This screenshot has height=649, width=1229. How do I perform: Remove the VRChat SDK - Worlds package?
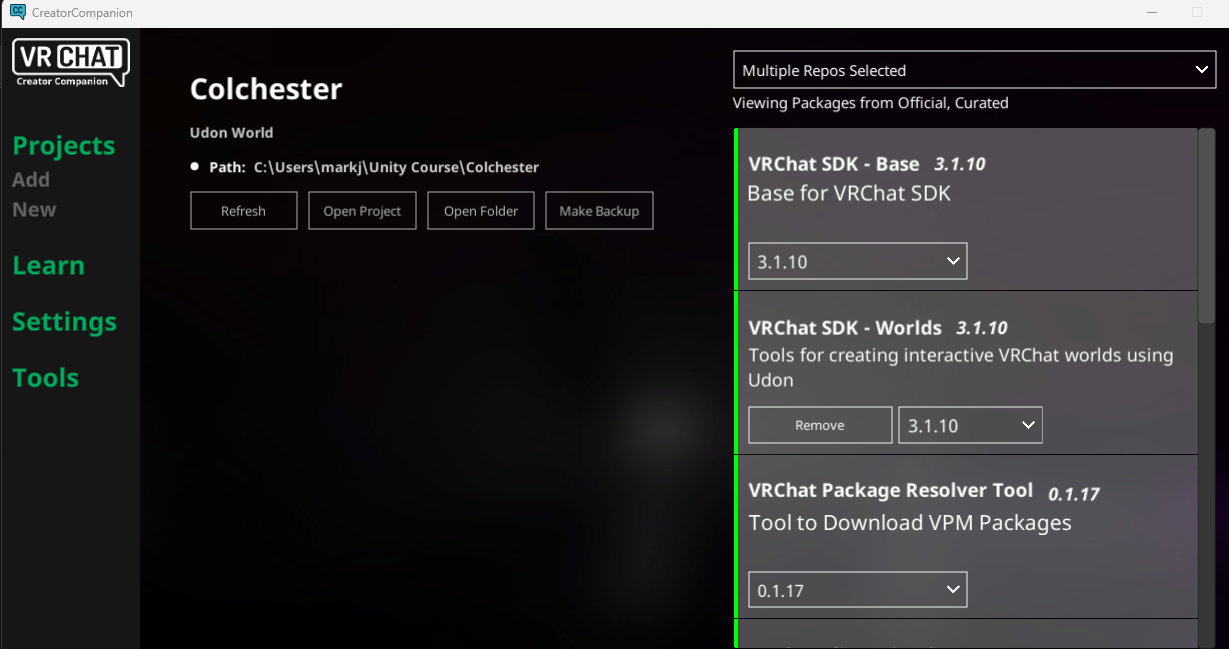pos(820,425)
